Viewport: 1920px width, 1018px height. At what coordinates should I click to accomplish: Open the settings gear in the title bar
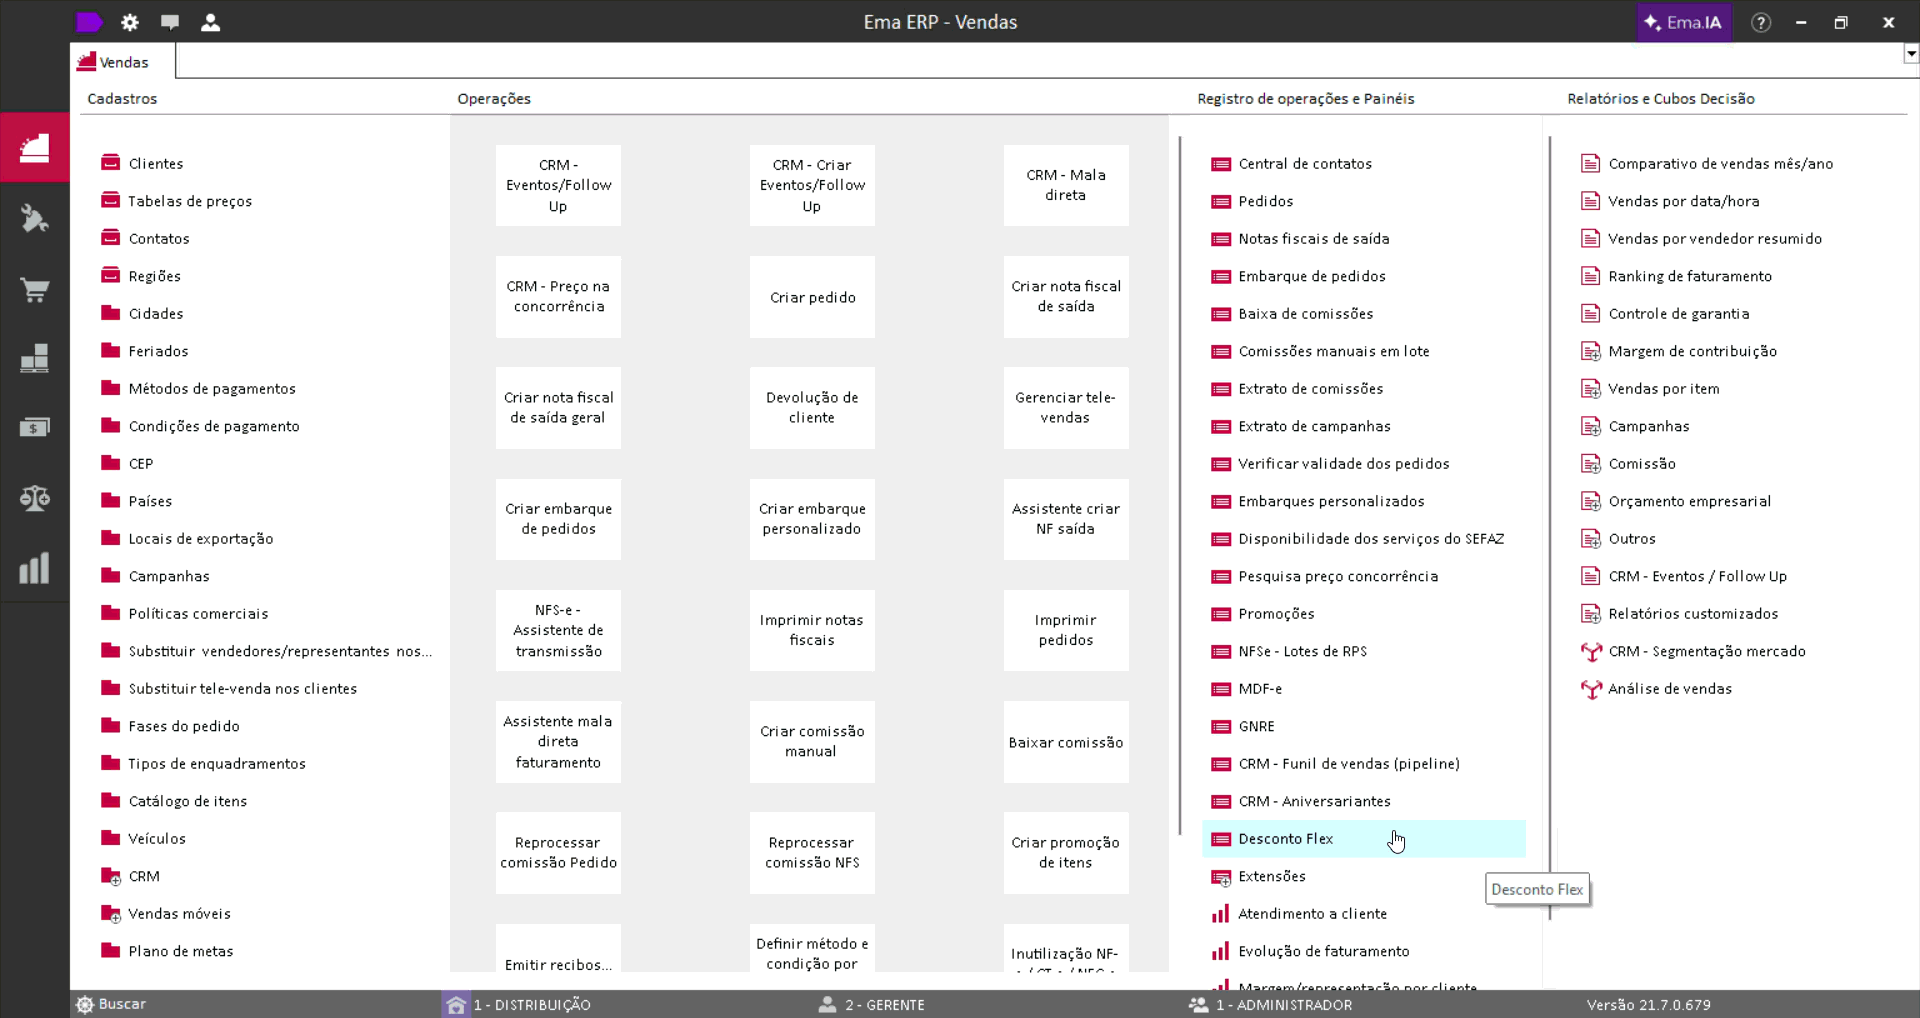pos(130,22)
